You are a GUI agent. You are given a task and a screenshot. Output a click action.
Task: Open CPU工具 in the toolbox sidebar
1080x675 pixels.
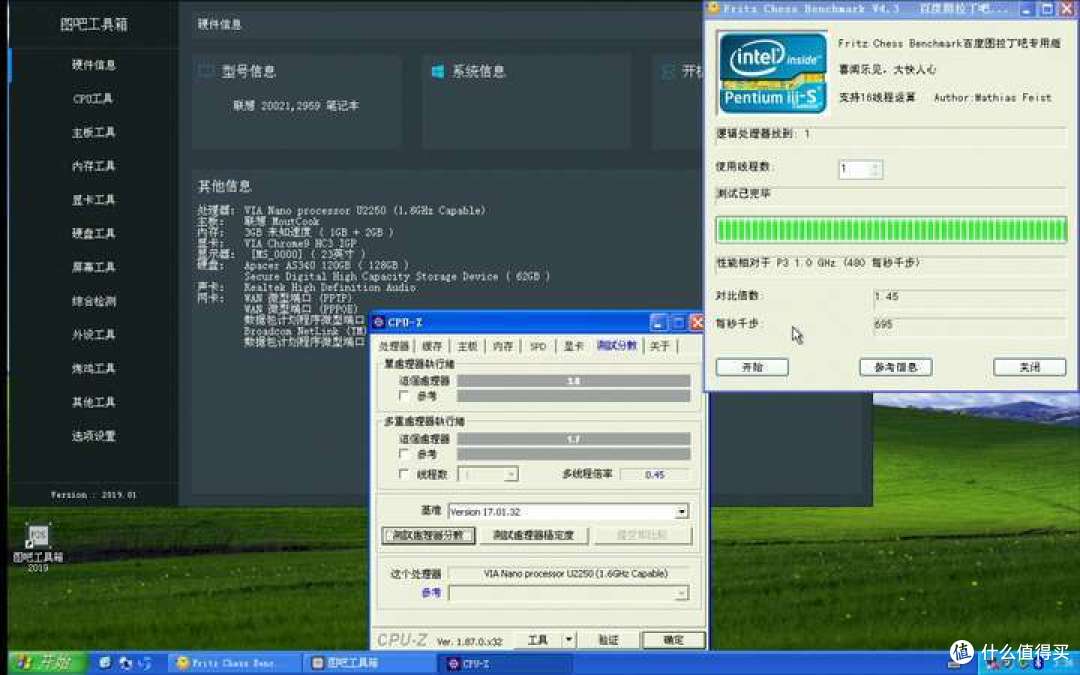tap(94, 98)
